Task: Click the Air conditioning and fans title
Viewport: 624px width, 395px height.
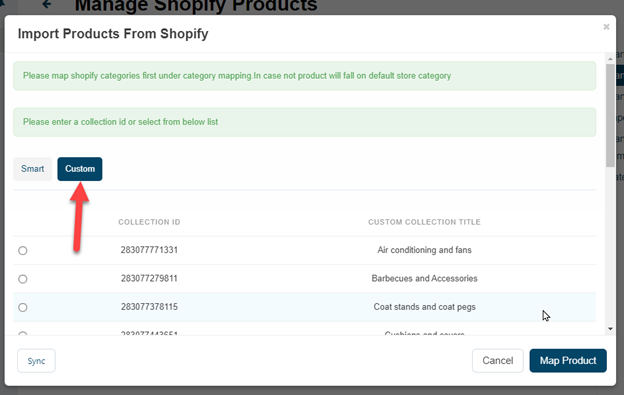Action: click(424, 250)
